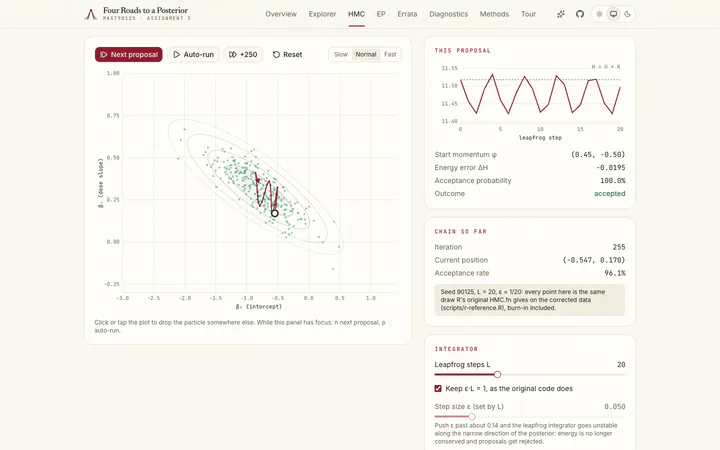
Task: Click the Energy error ΔH value -0.0195
Action: 611,168
